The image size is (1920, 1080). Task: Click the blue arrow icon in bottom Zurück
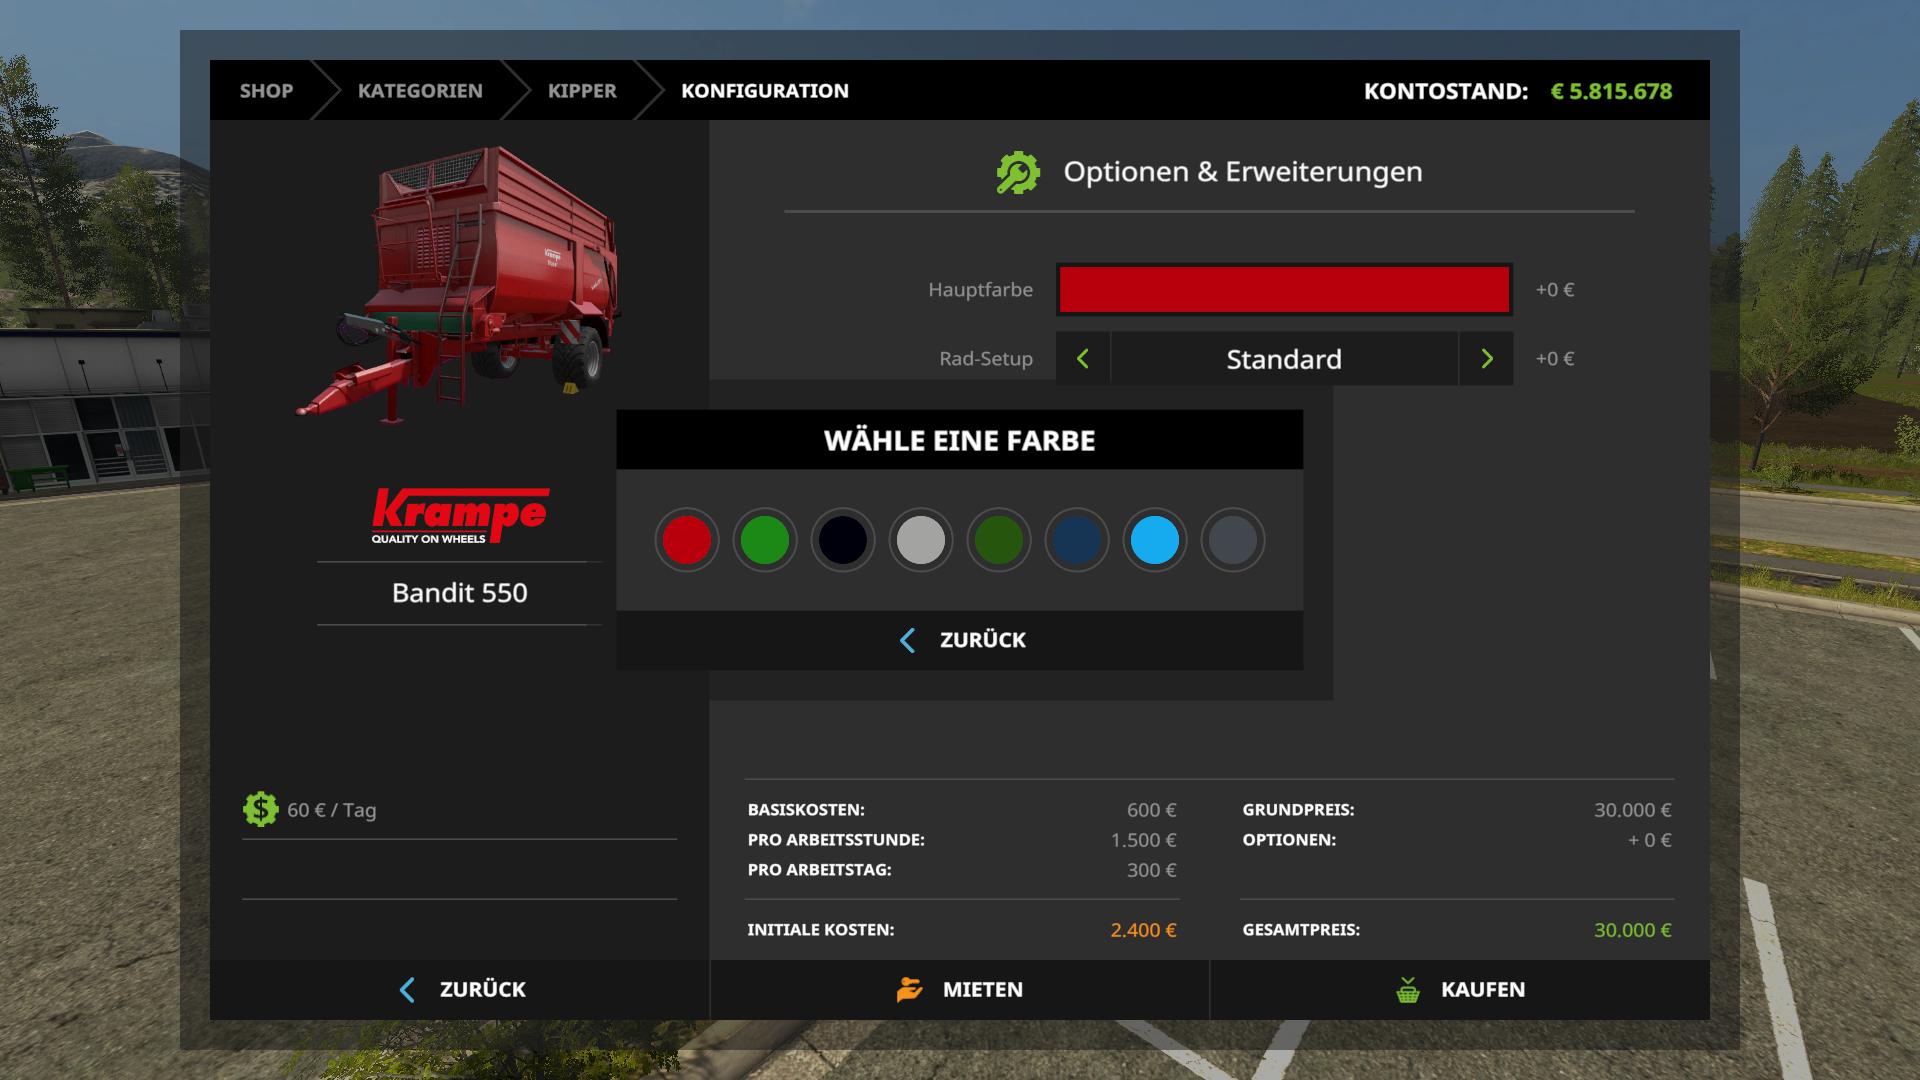pos(407,990)
